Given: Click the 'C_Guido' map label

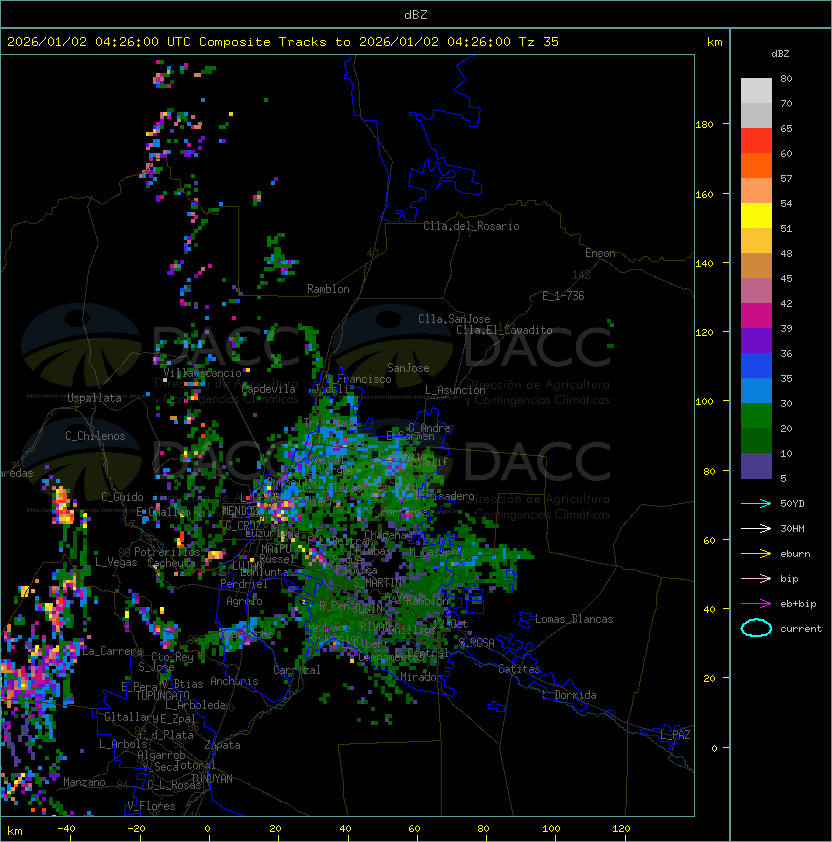Looking at the screenshot, I should (x=122, y=497).
